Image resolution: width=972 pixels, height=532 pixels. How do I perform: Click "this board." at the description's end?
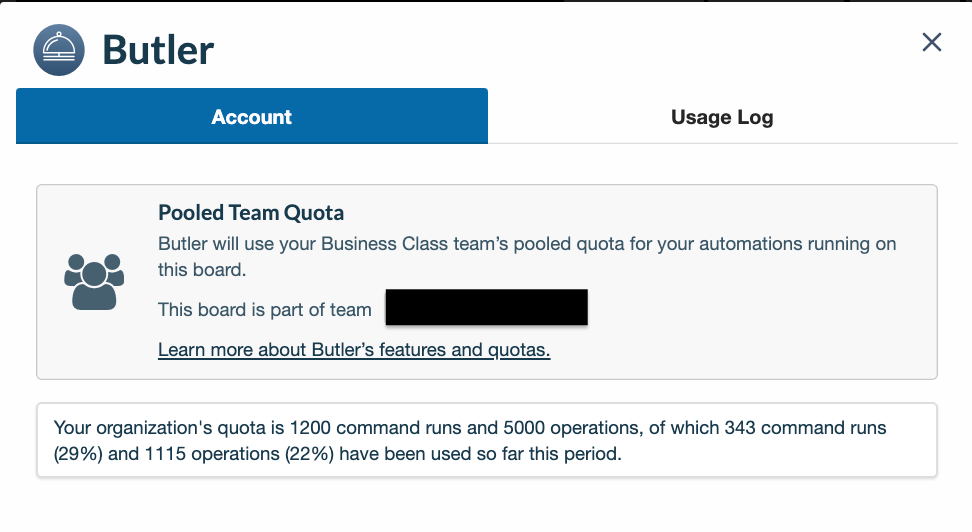[x=202, y=270]
